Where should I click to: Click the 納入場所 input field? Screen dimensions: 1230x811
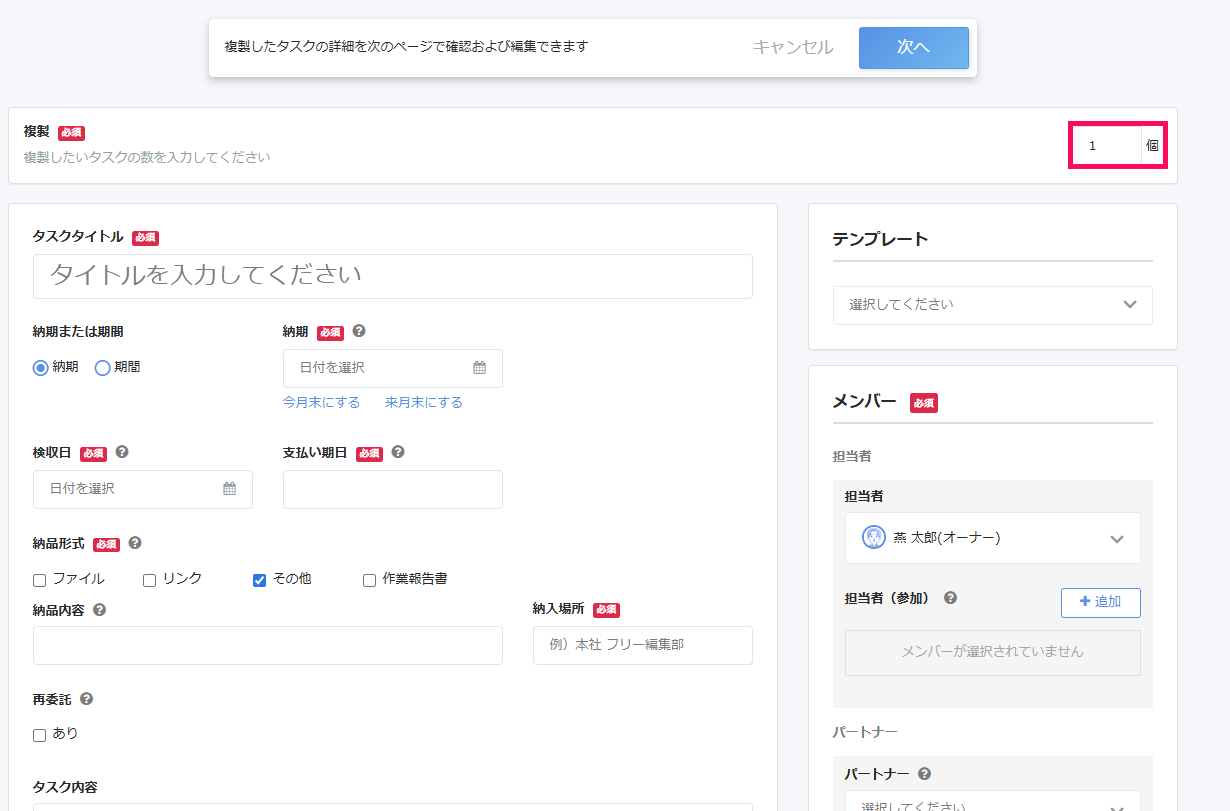(x=643, y=645)
